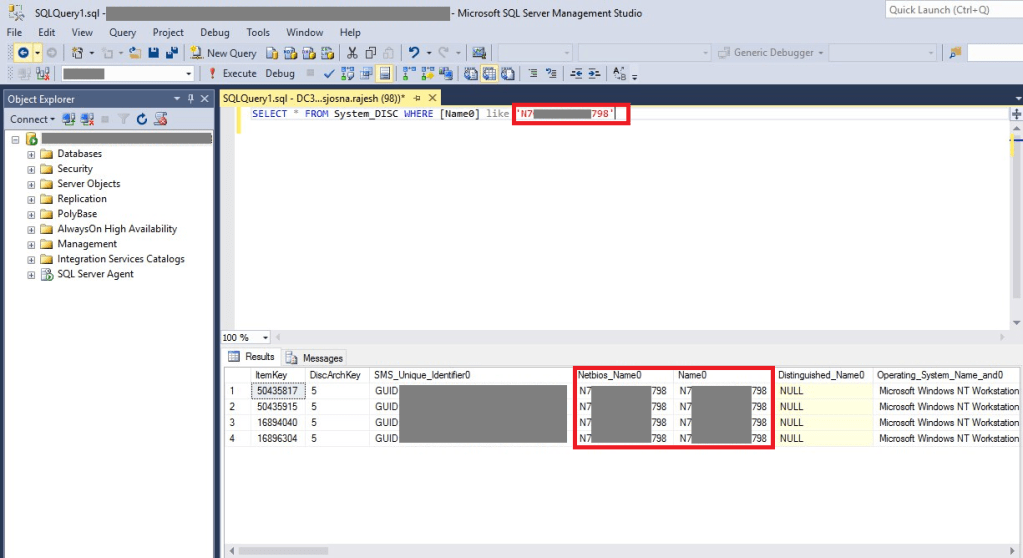Expand the SQL Server Agent node
1023x558 pixels.
32,274
